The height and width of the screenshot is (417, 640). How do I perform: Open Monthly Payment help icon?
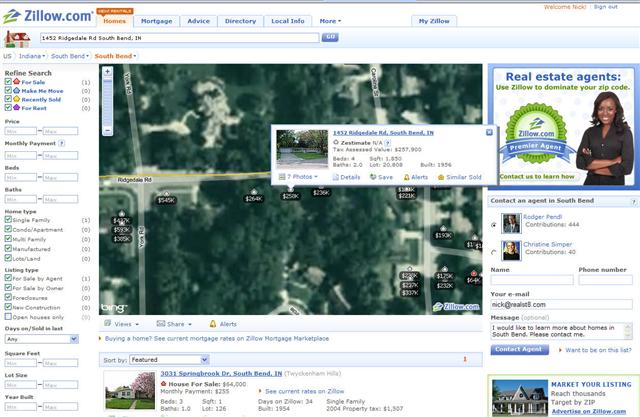[62, 143]
